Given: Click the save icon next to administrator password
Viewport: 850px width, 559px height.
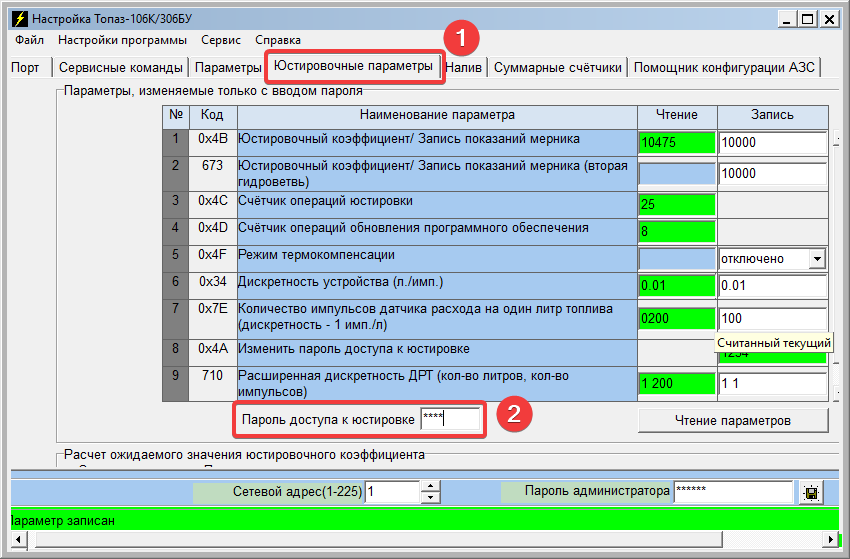Looking at the screenshot, I should (810, 493).
